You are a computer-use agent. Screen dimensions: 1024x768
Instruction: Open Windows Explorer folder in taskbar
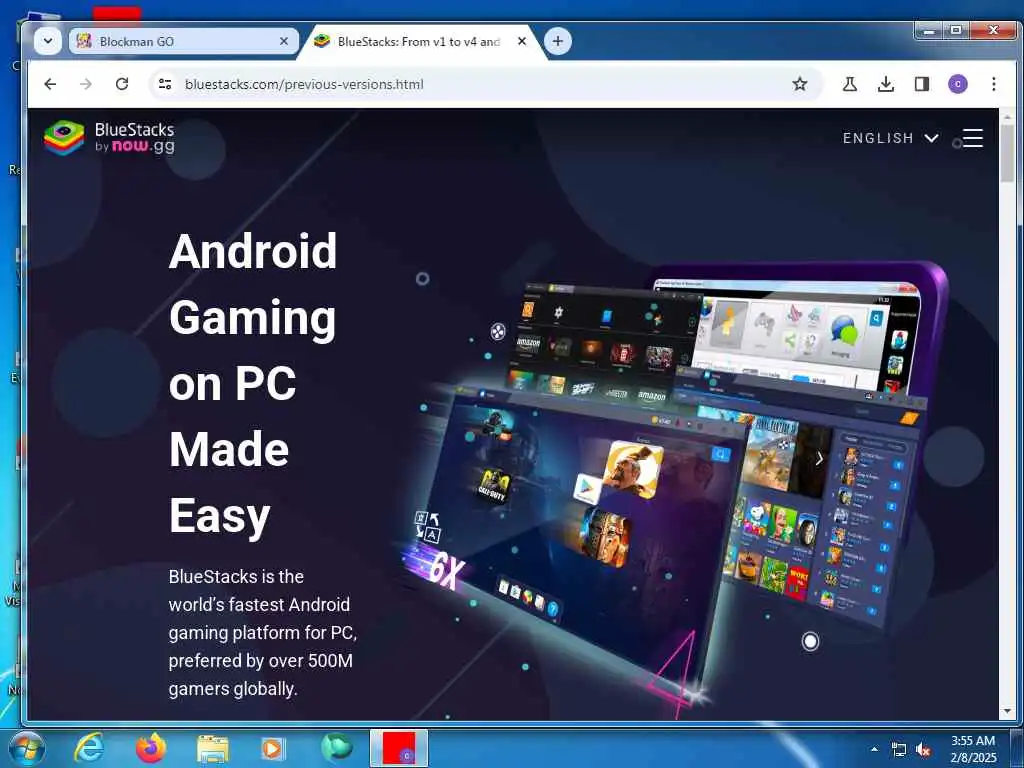[x=213, y=749]
